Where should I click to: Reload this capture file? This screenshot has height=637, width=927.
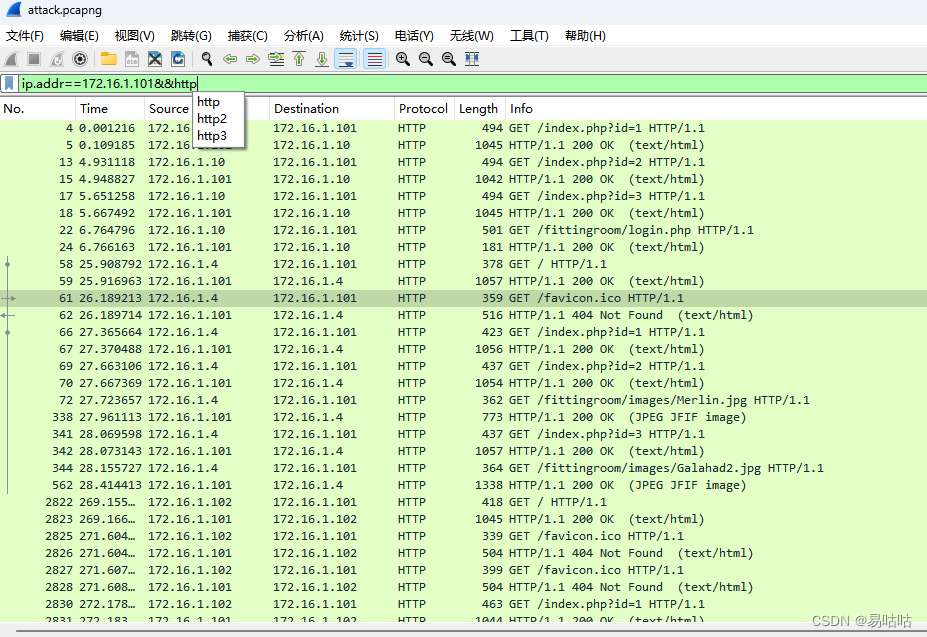pos(179,58)
